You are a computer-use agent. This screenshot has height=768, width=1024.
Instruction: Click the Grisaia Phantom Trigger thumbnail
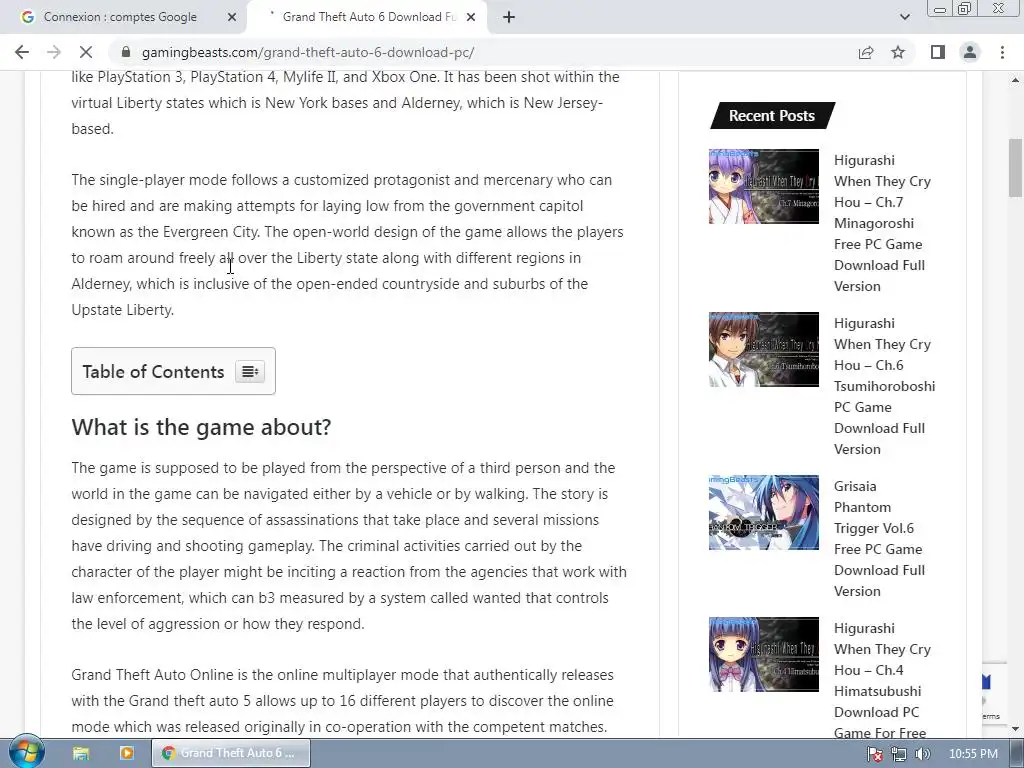763,512
